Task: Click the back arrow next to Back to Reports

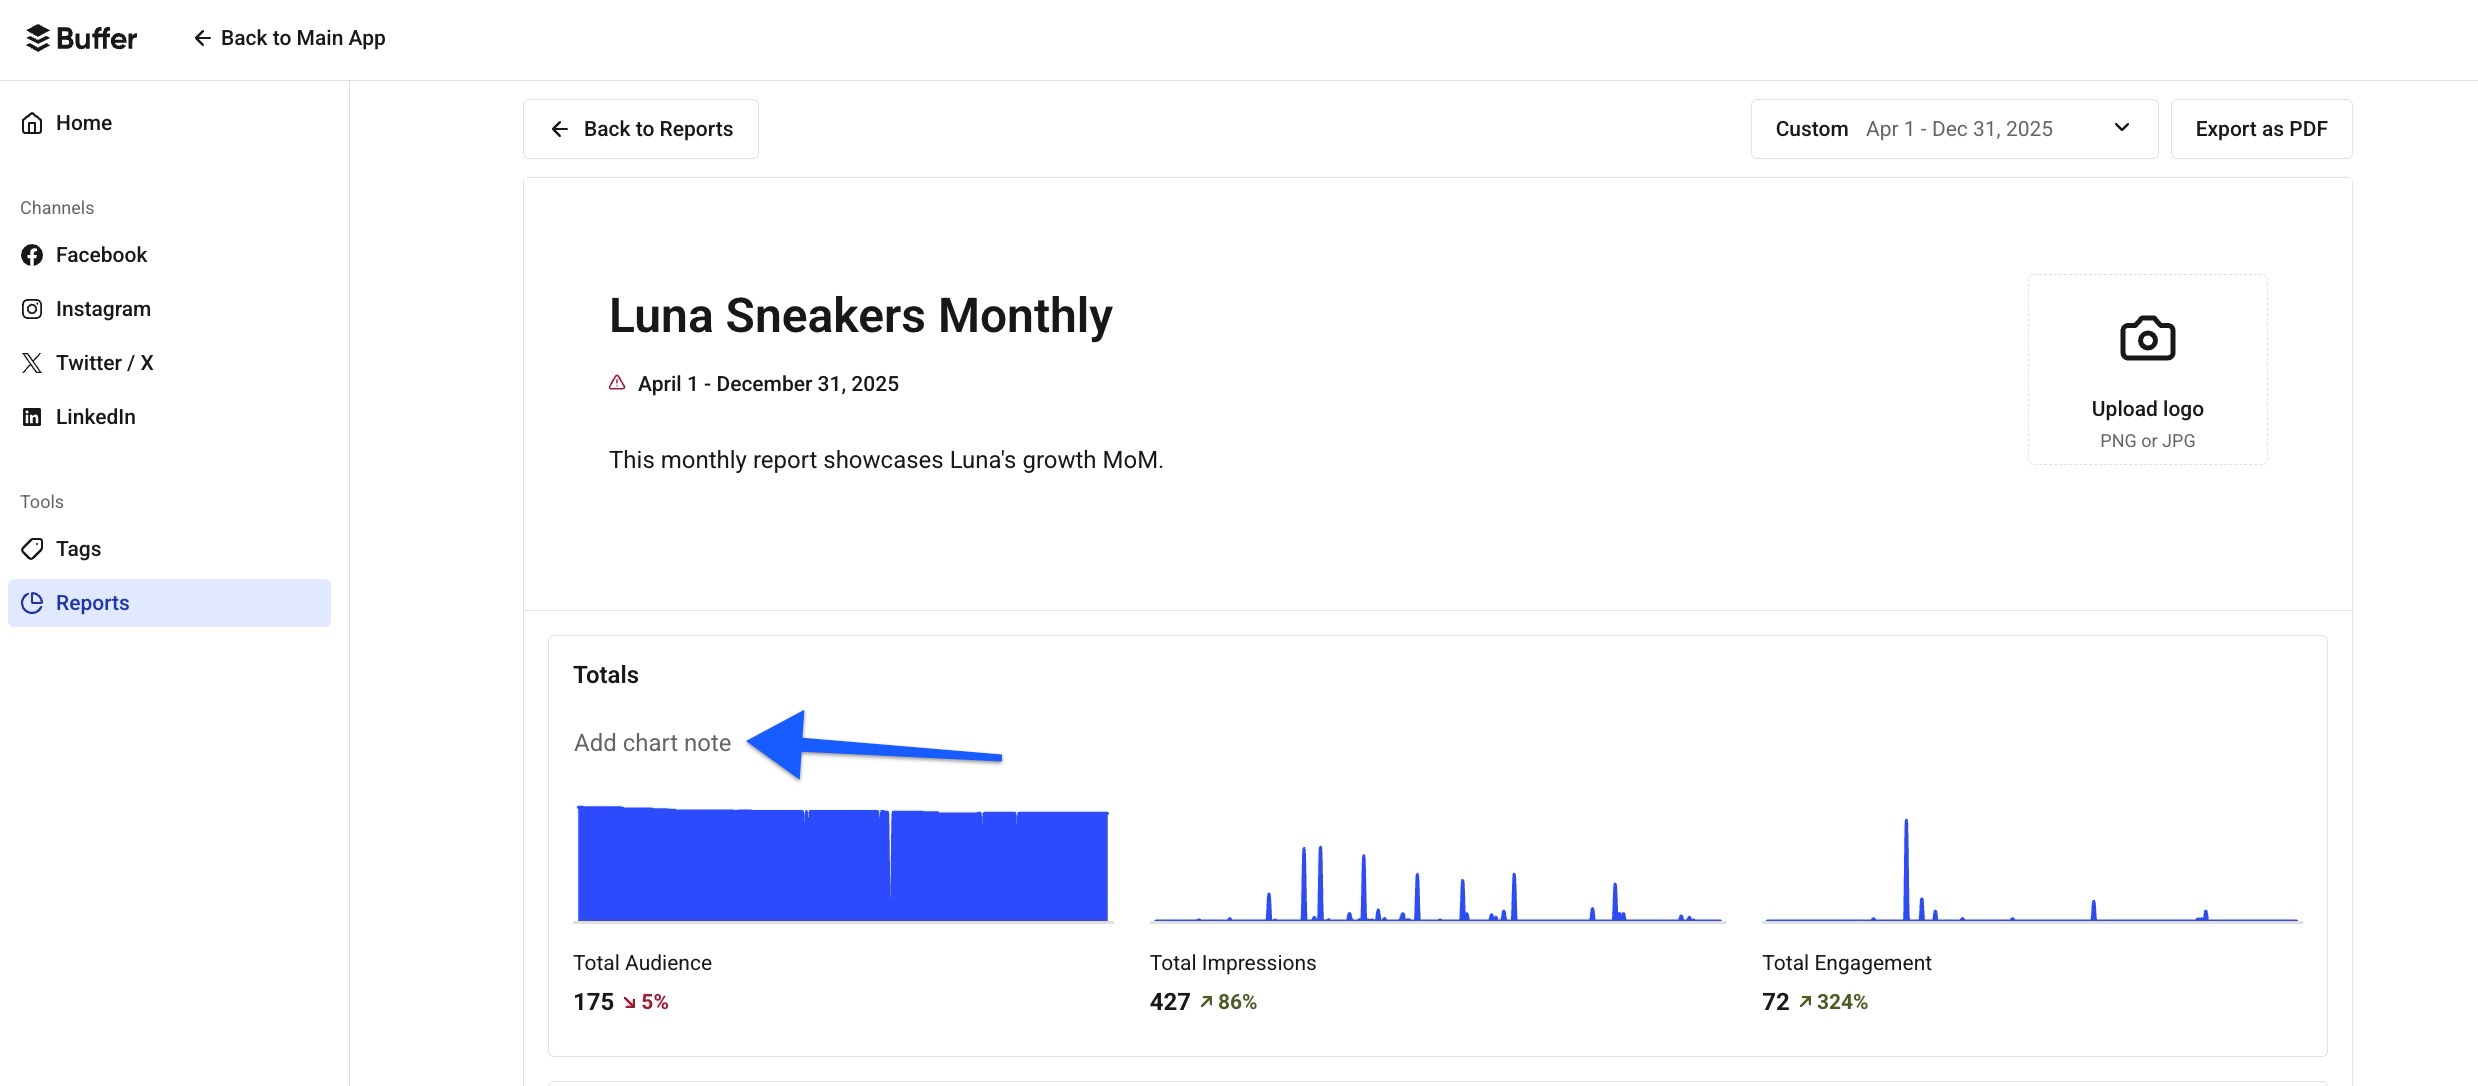Action: (559, 128)
